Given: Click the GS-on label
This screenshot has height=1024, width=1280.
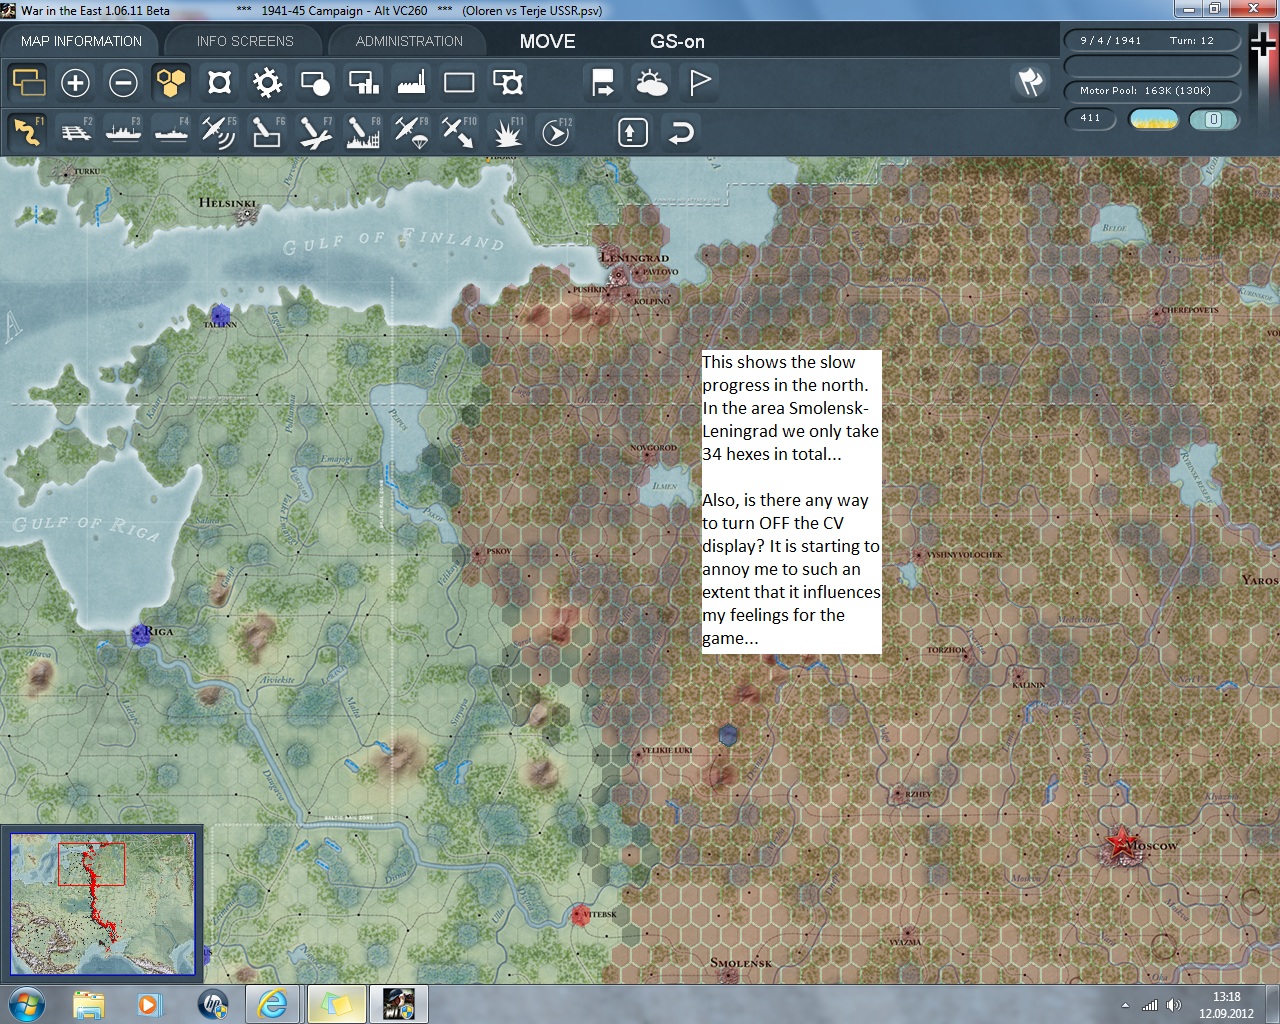Looking at the screenshot, I should 677,41.
